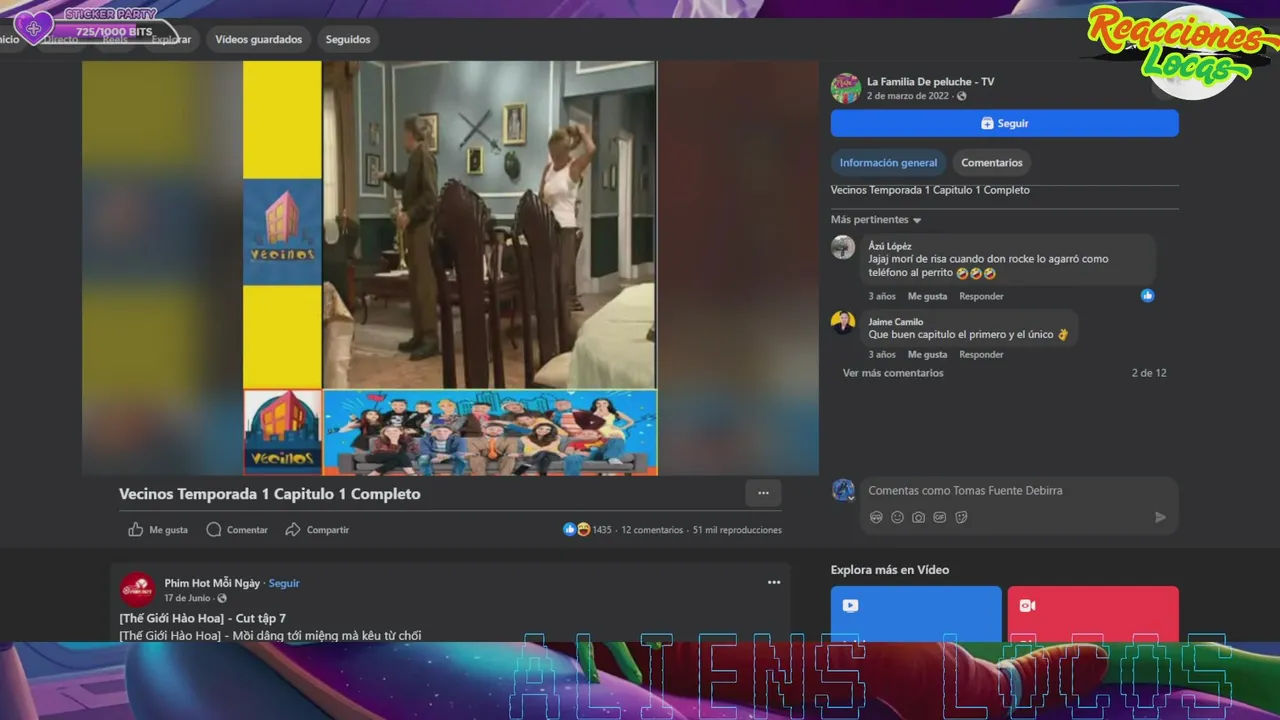This screenshot has height=720, width=1280.
Task: Open emoji picker in comment box
Action: tap(897, 517)
